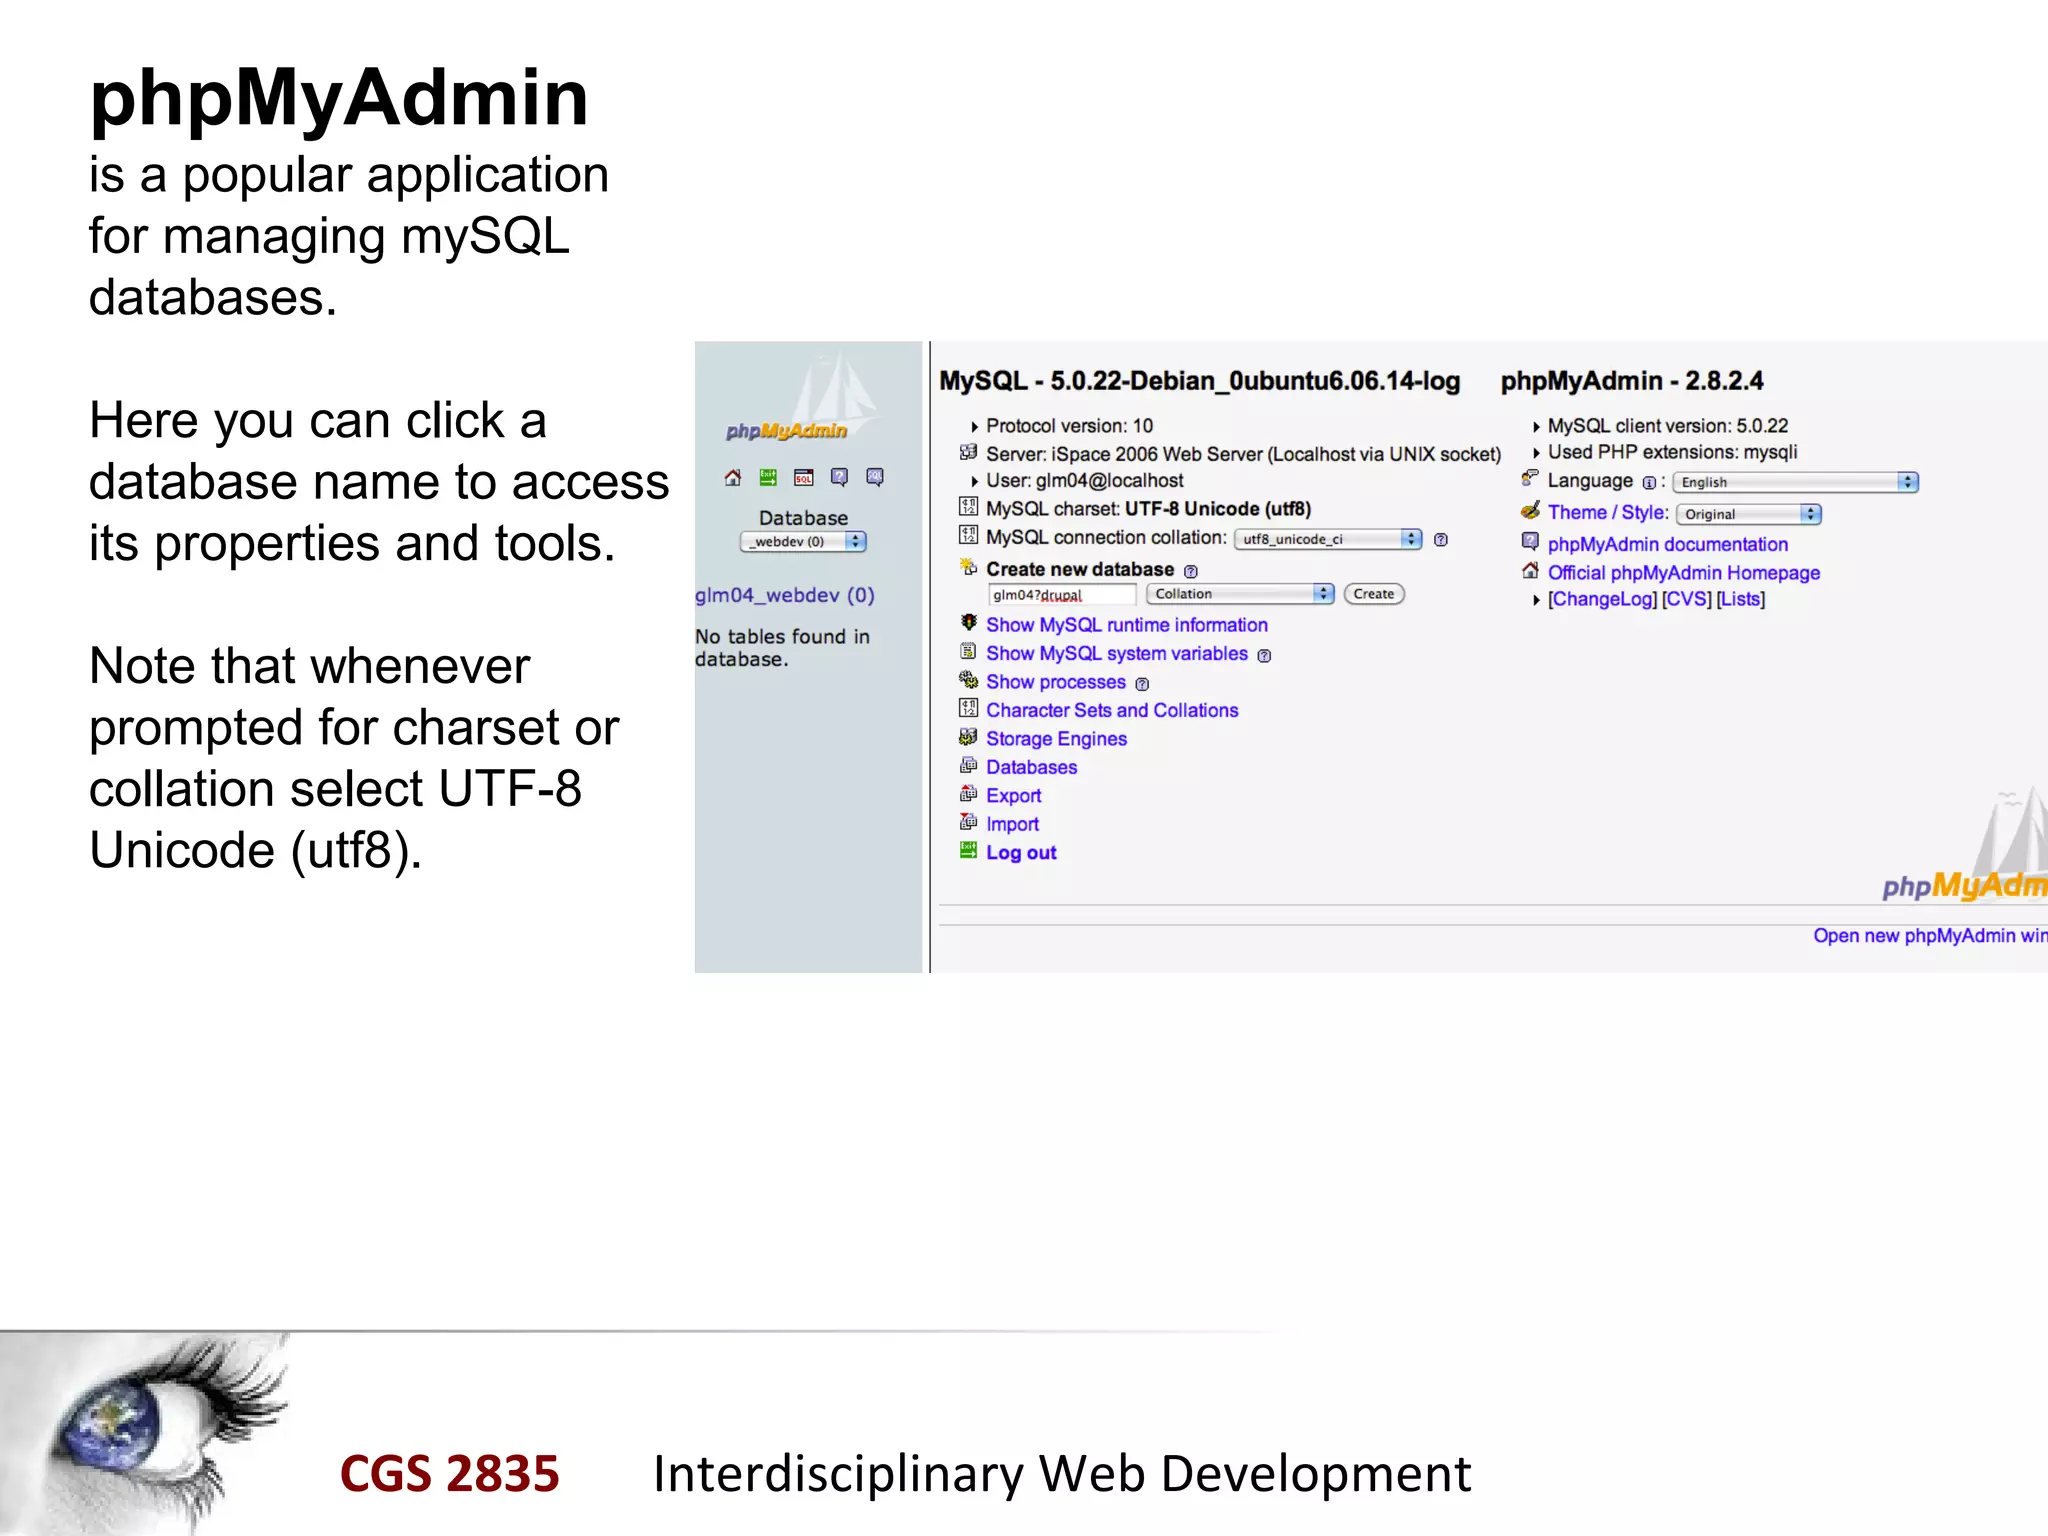Click the Home icon in phpMyAdmin sidebar
The height and width of the screenshot is (1536, 2048).
[x=733, y=478]
